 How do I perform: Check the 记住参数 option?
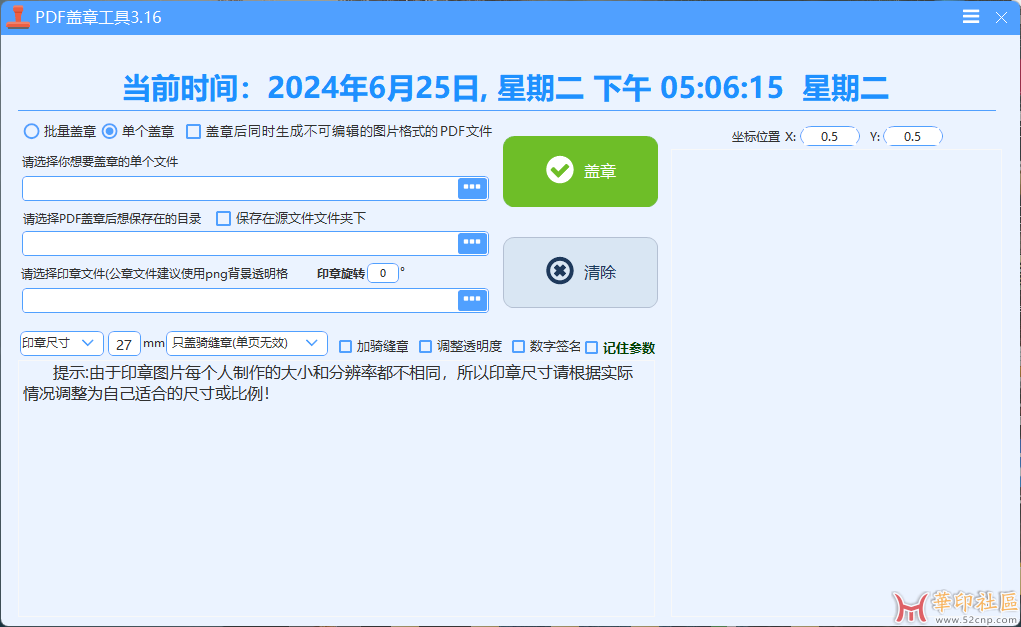[x=592, y=348]
